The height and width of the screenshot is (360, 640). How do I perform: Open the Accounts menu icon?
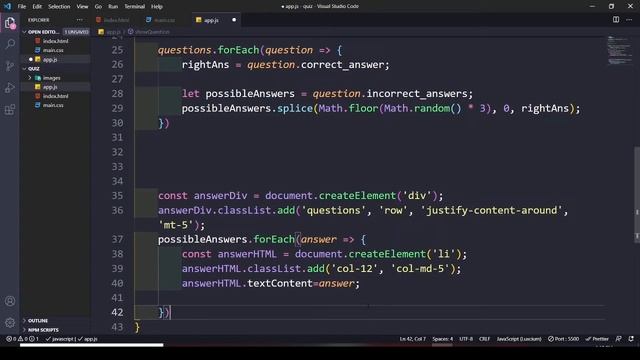[10, 301]
